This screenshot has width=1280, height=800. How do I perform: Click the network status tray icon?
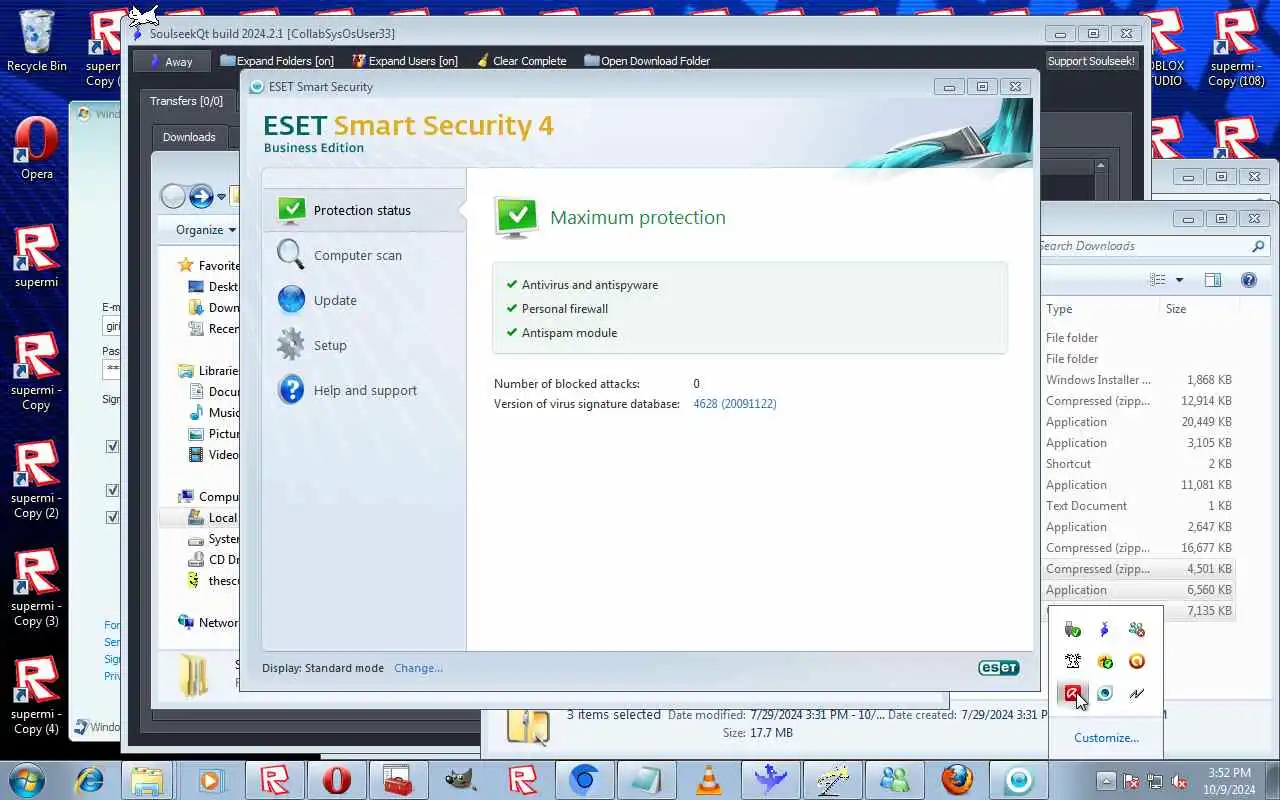pos(1155,781)
